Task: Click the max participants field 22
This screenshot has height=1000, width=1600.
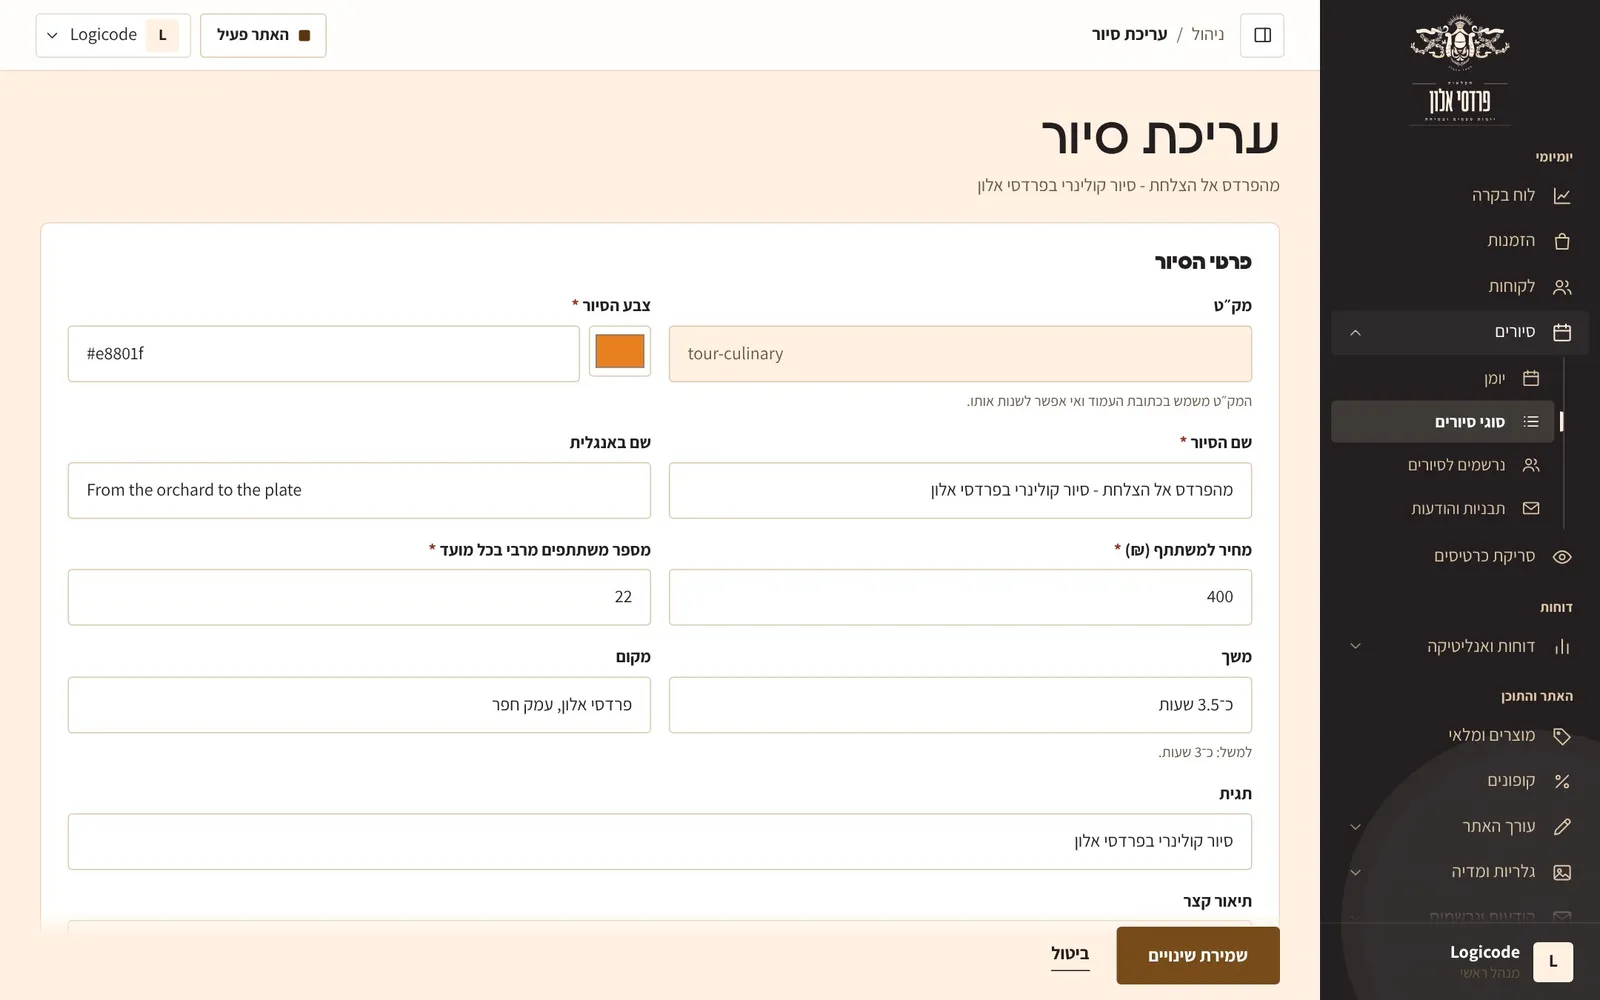Action: (x=359, y=597)
